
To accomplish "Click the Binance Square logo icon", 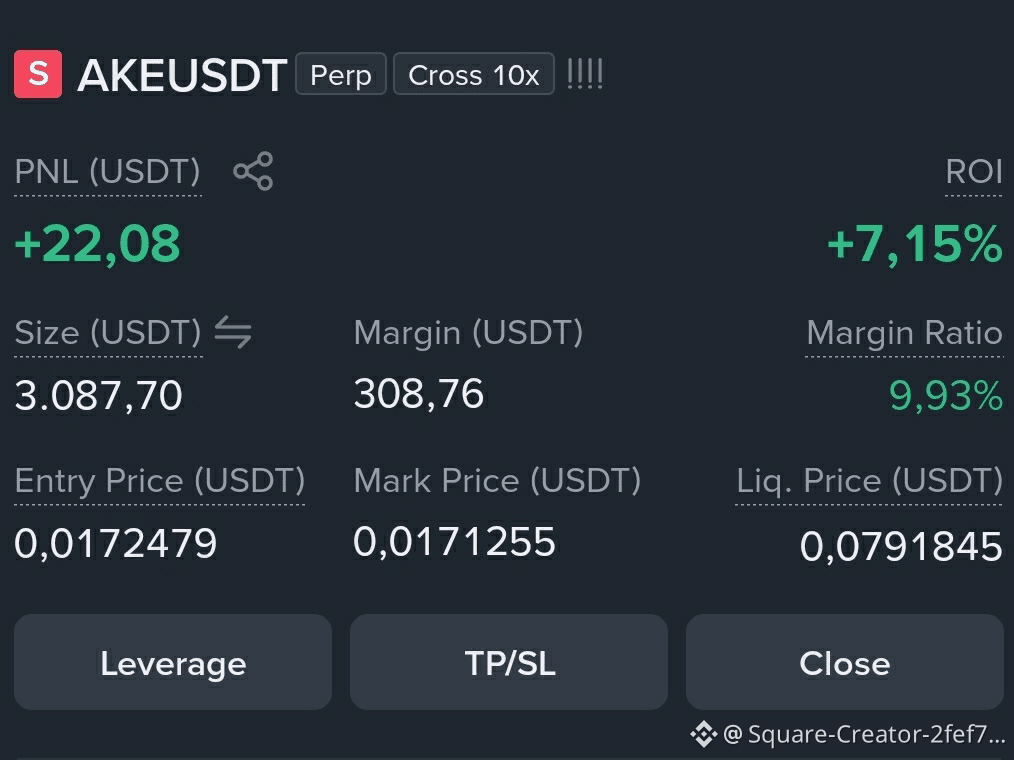I will (x=703, y=734).
